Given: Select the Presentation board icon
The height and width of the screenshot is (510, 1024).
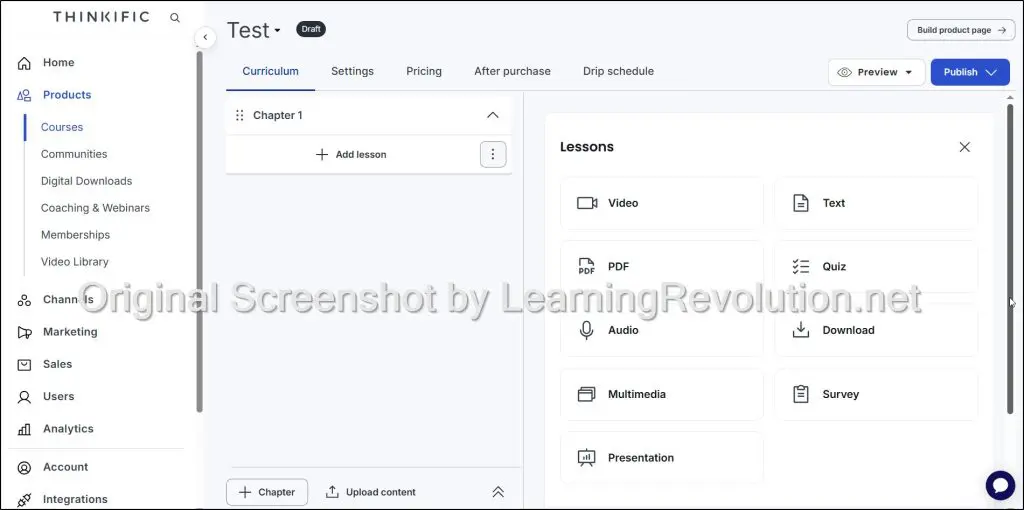Looking at the screenshot, I should [x=586, y=458].
